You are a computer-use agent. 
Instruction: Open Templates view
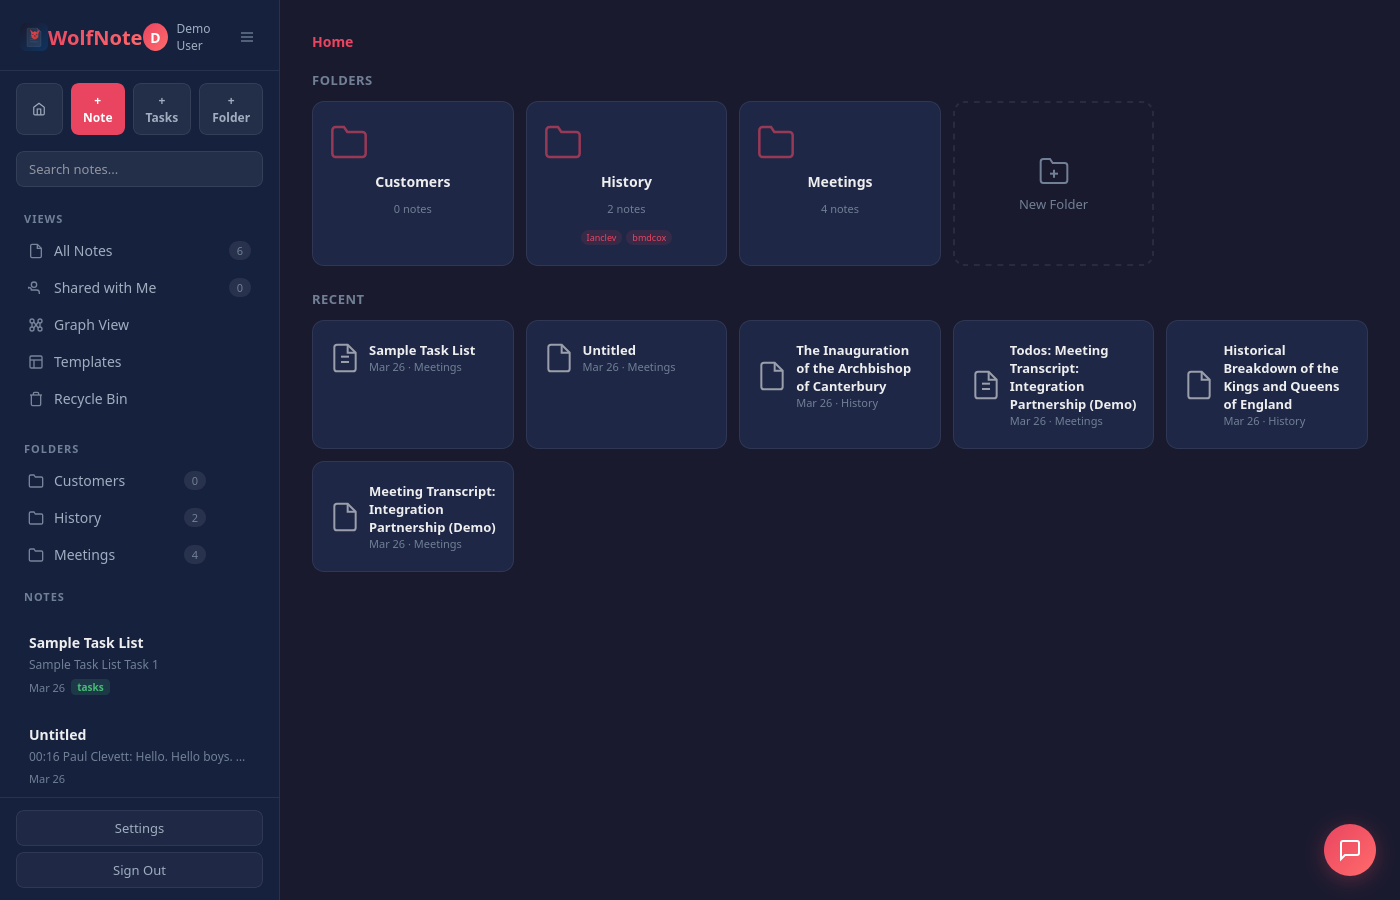[139, 362]
